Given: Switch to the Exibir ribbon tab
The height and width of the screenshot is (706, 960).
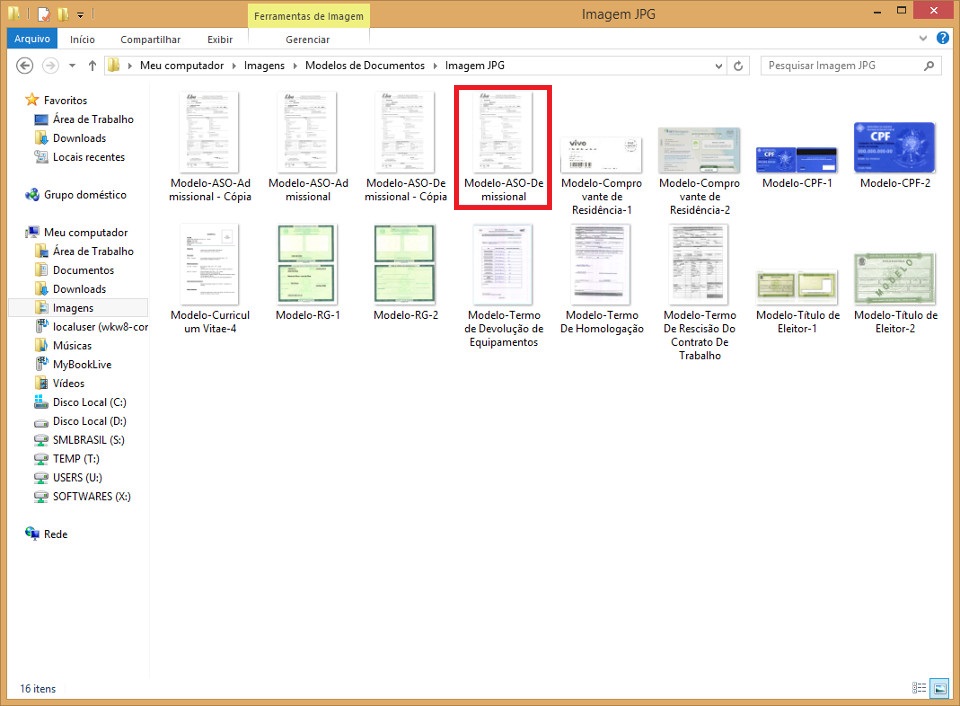Looking at the screenshot, I should coord(220,39).
